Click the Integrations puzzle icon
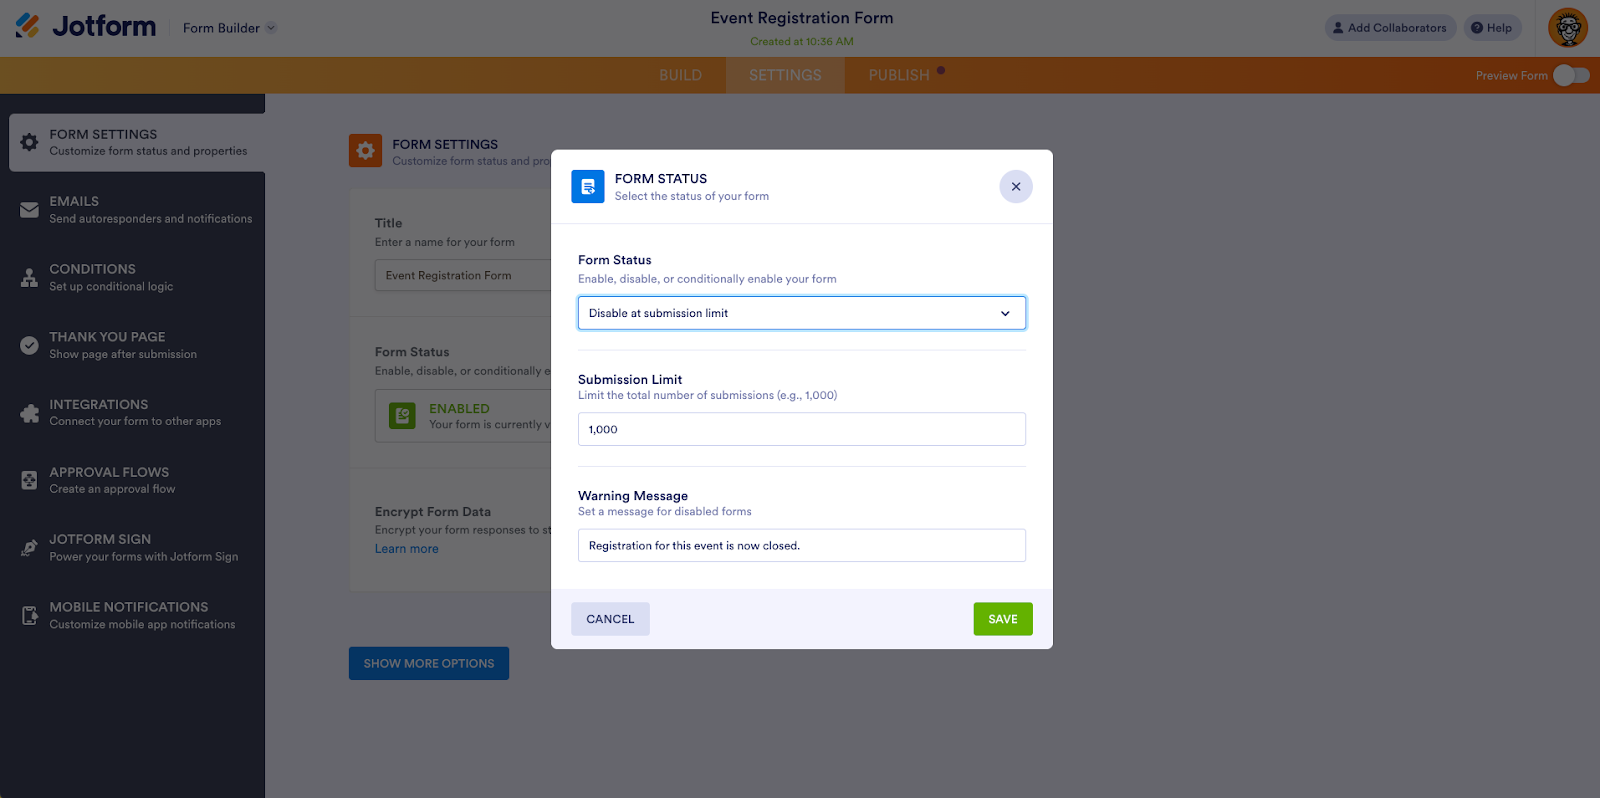Image resolution: width=1600 pixels, height=798 pixels. click(x=30, y=413)
